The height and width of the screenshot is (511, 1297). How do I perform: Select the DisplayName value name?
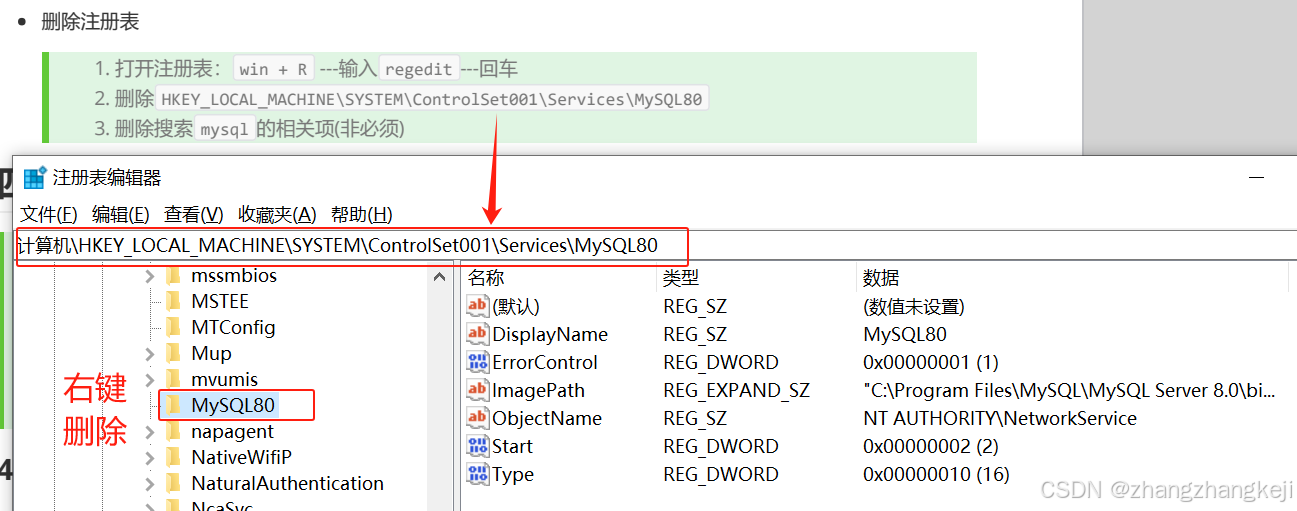[x=550, y=334]
